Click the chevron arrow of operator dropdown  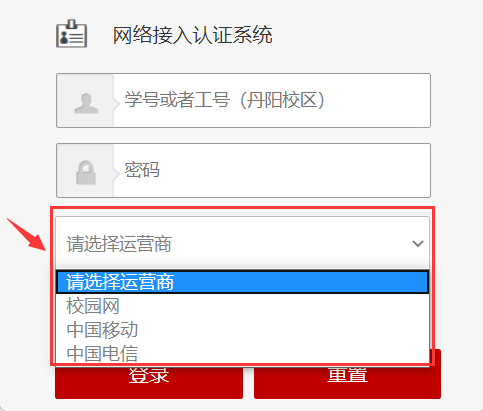418,244
